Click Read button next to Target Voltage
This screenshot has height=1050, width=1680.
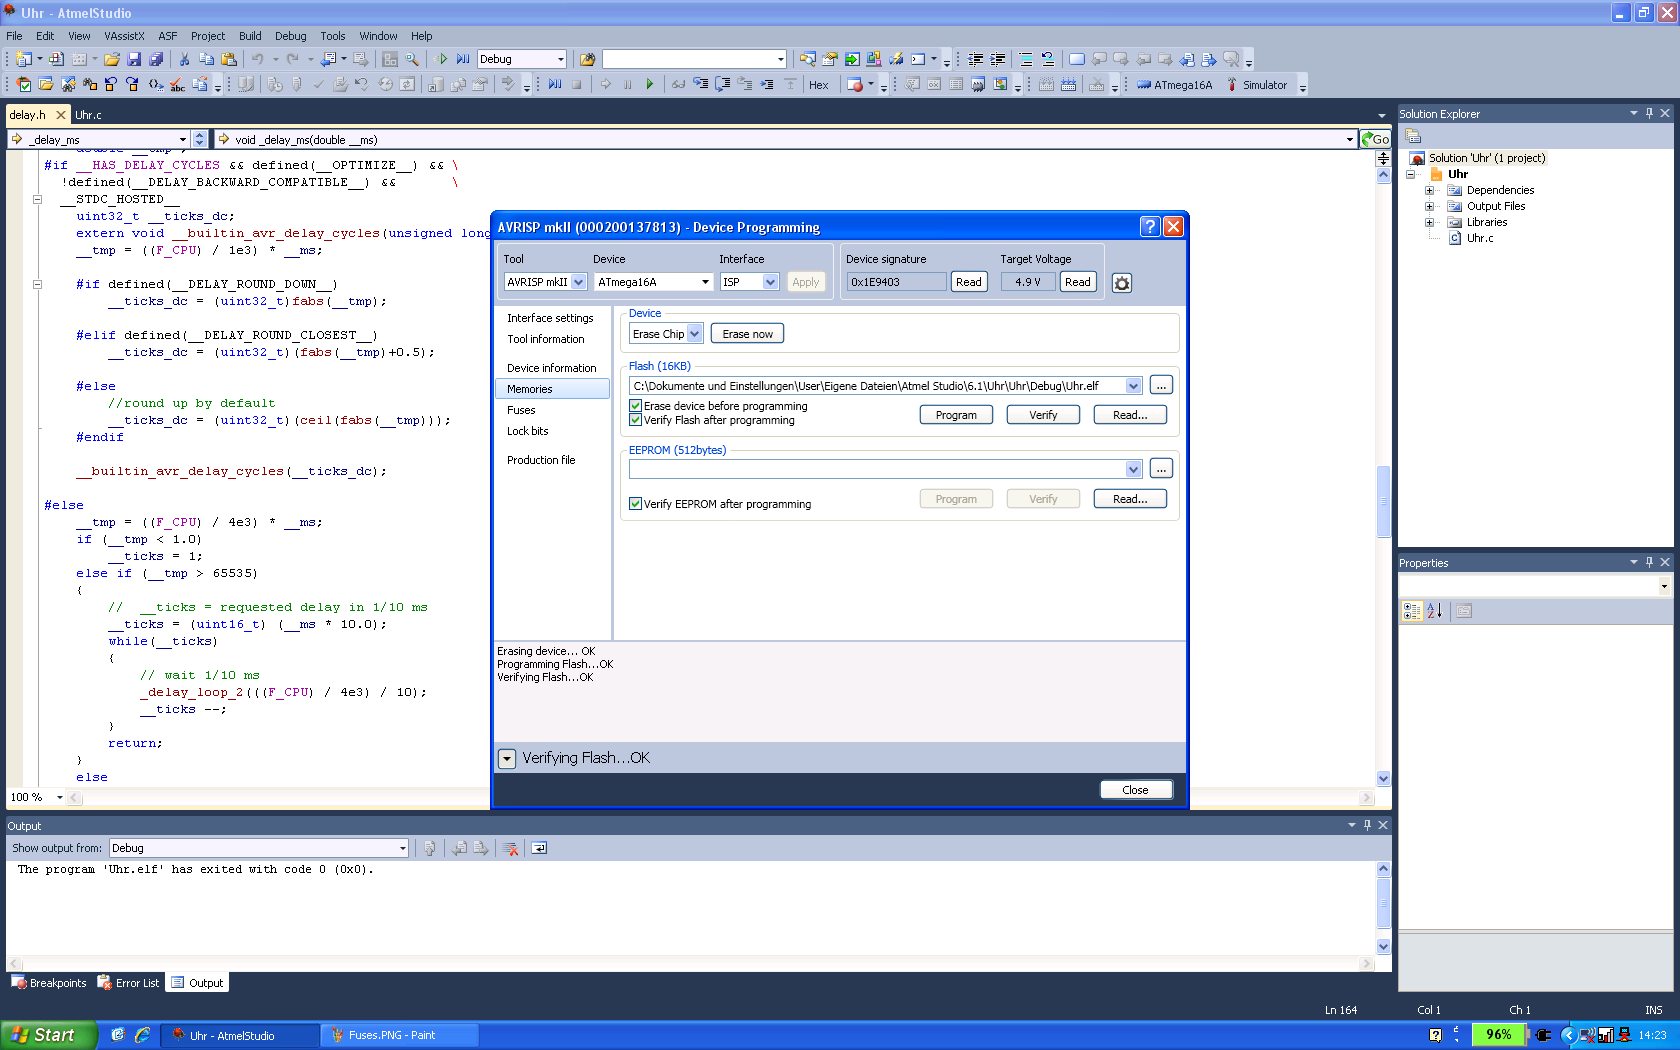[1078, 282]
